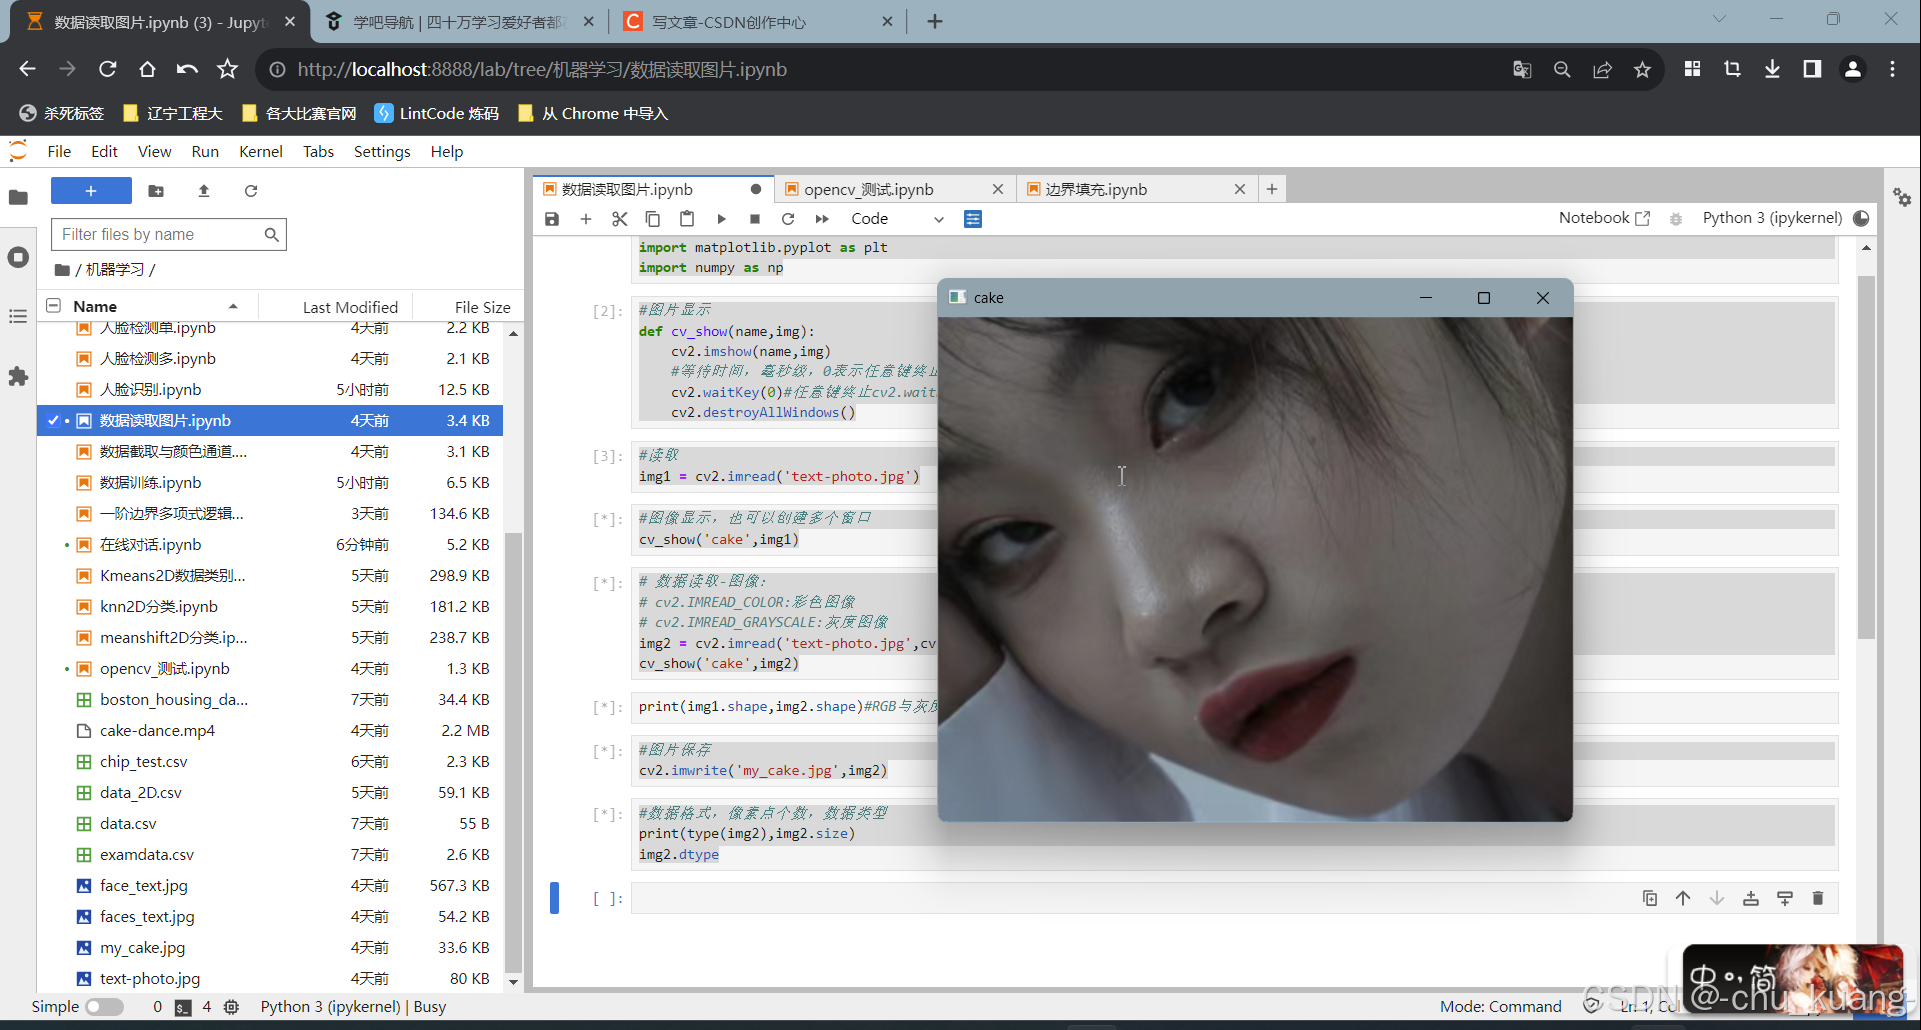The height and width of the screenshot is (1030, 1921).
Task: Copy the selected cell via toolbar icon
Action: [652, 218]
